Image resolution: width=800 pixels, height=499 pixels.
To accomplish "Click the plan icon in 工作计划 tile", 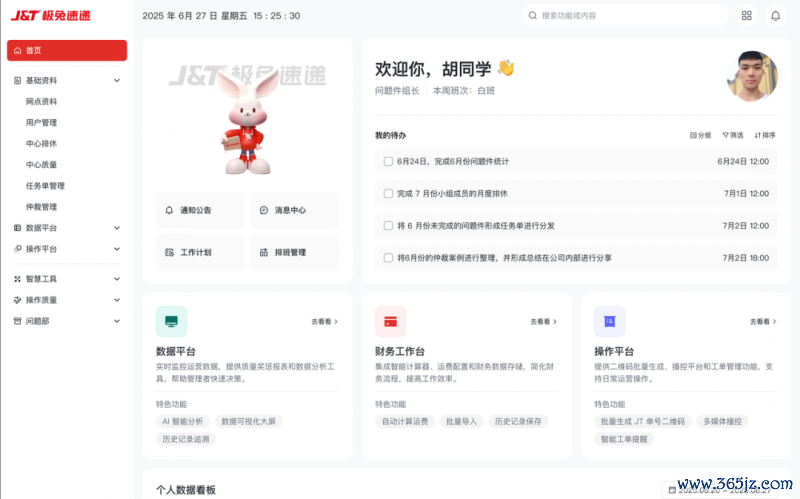I will (169, 253).
